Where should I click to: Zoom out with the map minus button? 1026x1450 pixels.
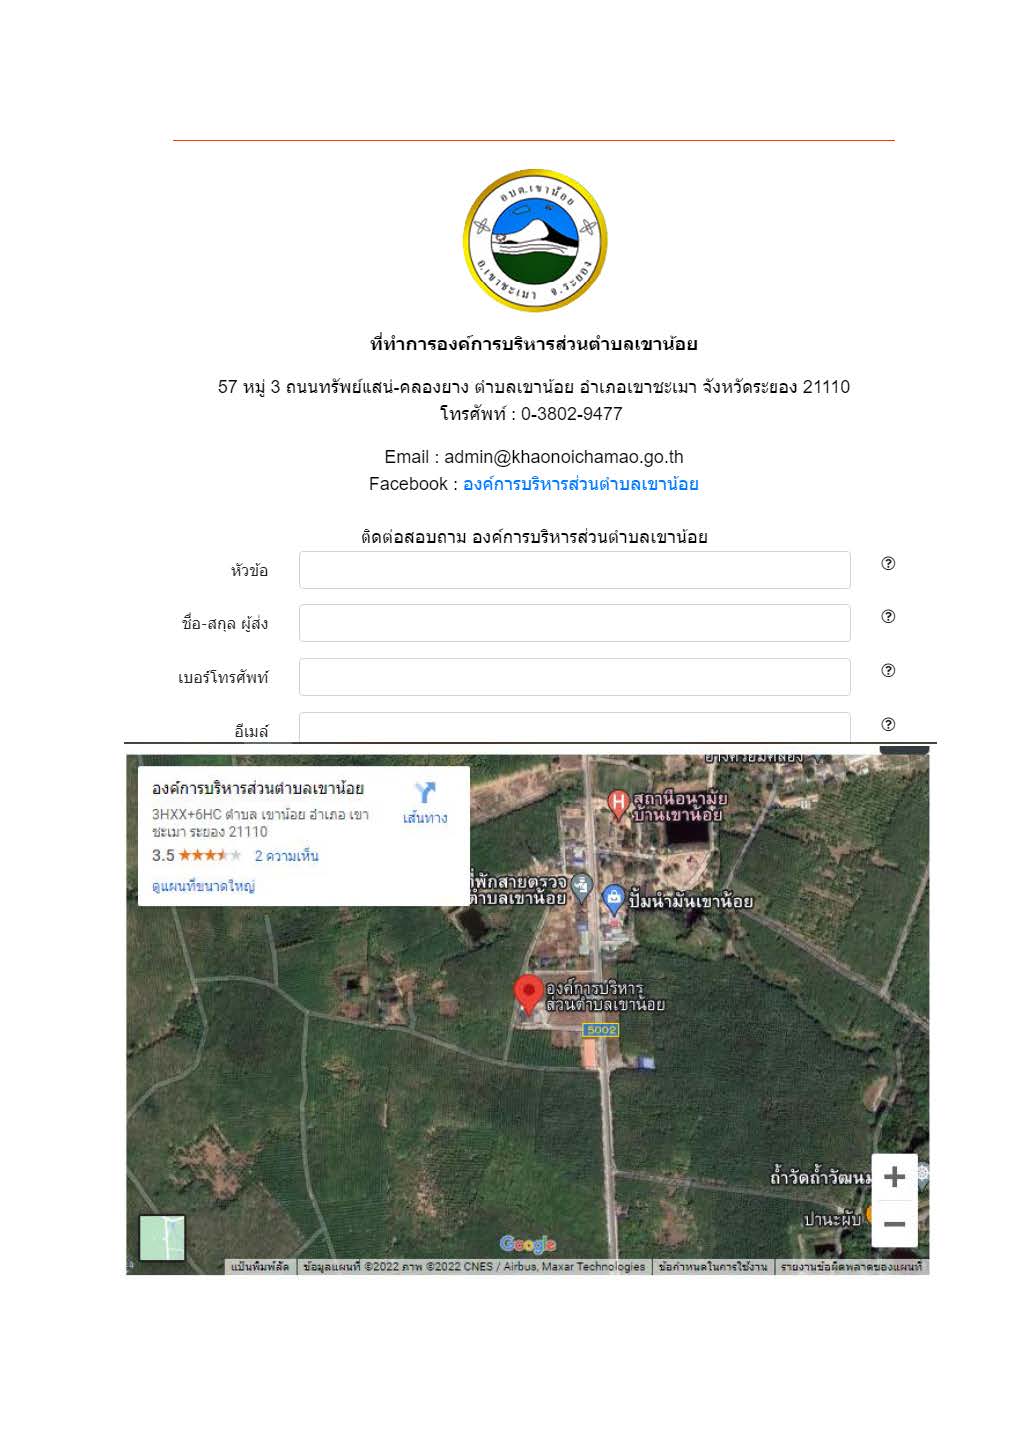(x=895, y=1224)
